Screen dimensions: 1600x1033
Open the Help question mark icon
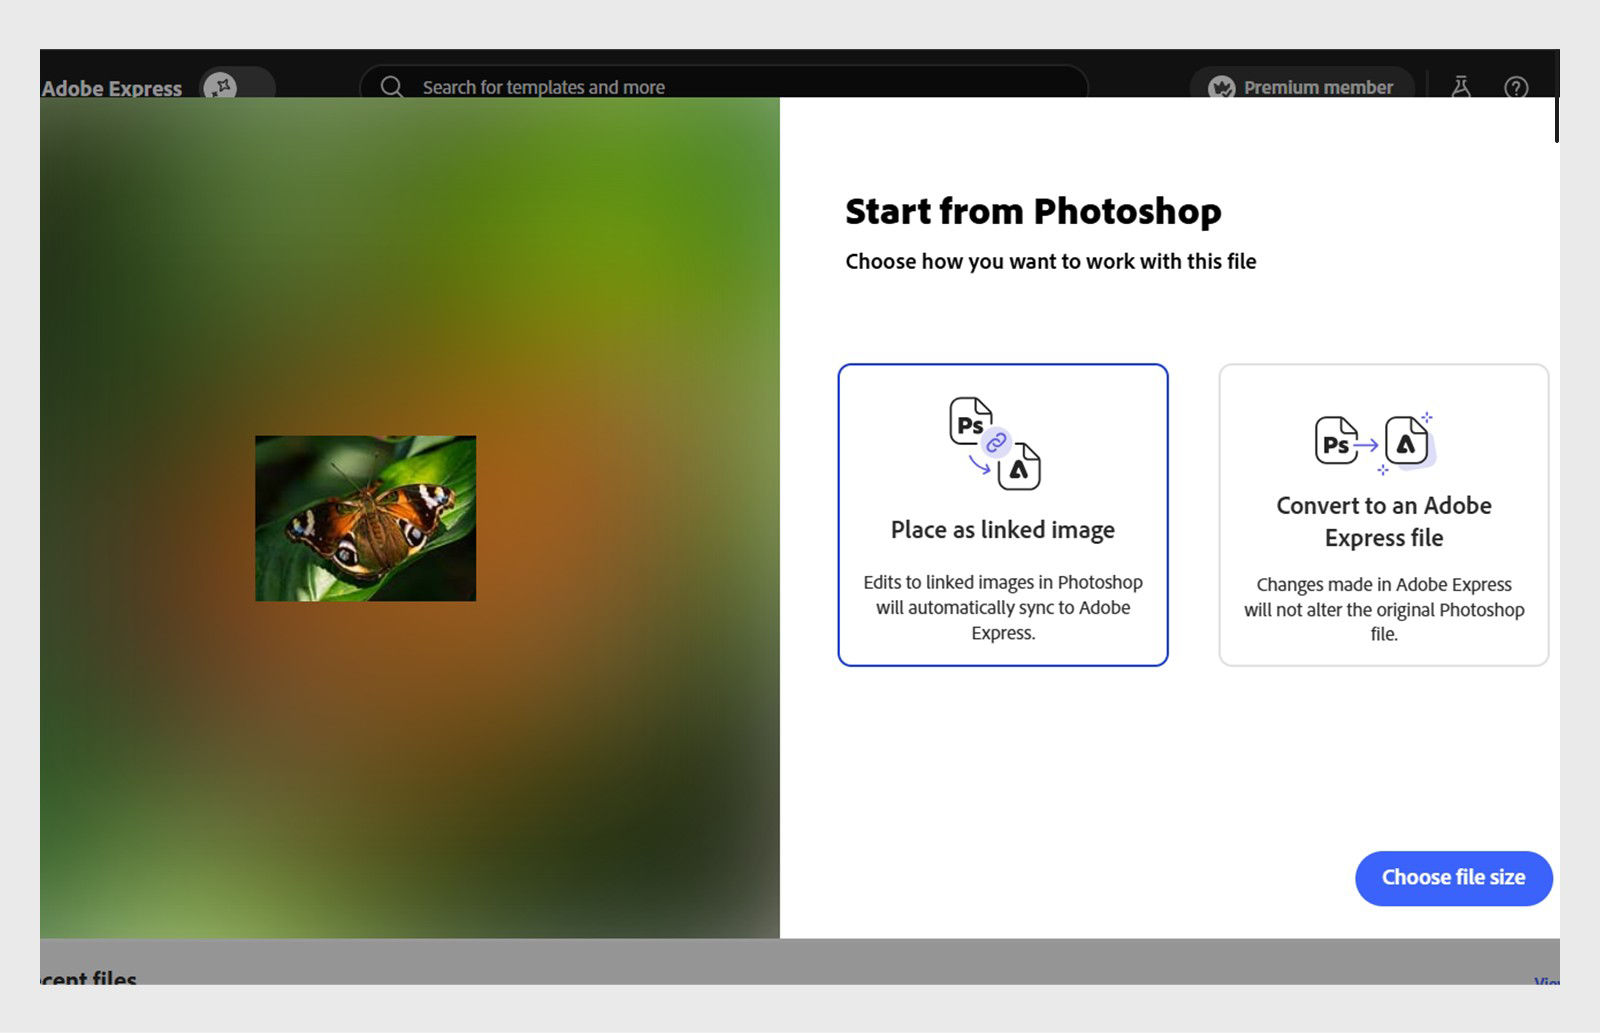click(x=1514, y=87)
